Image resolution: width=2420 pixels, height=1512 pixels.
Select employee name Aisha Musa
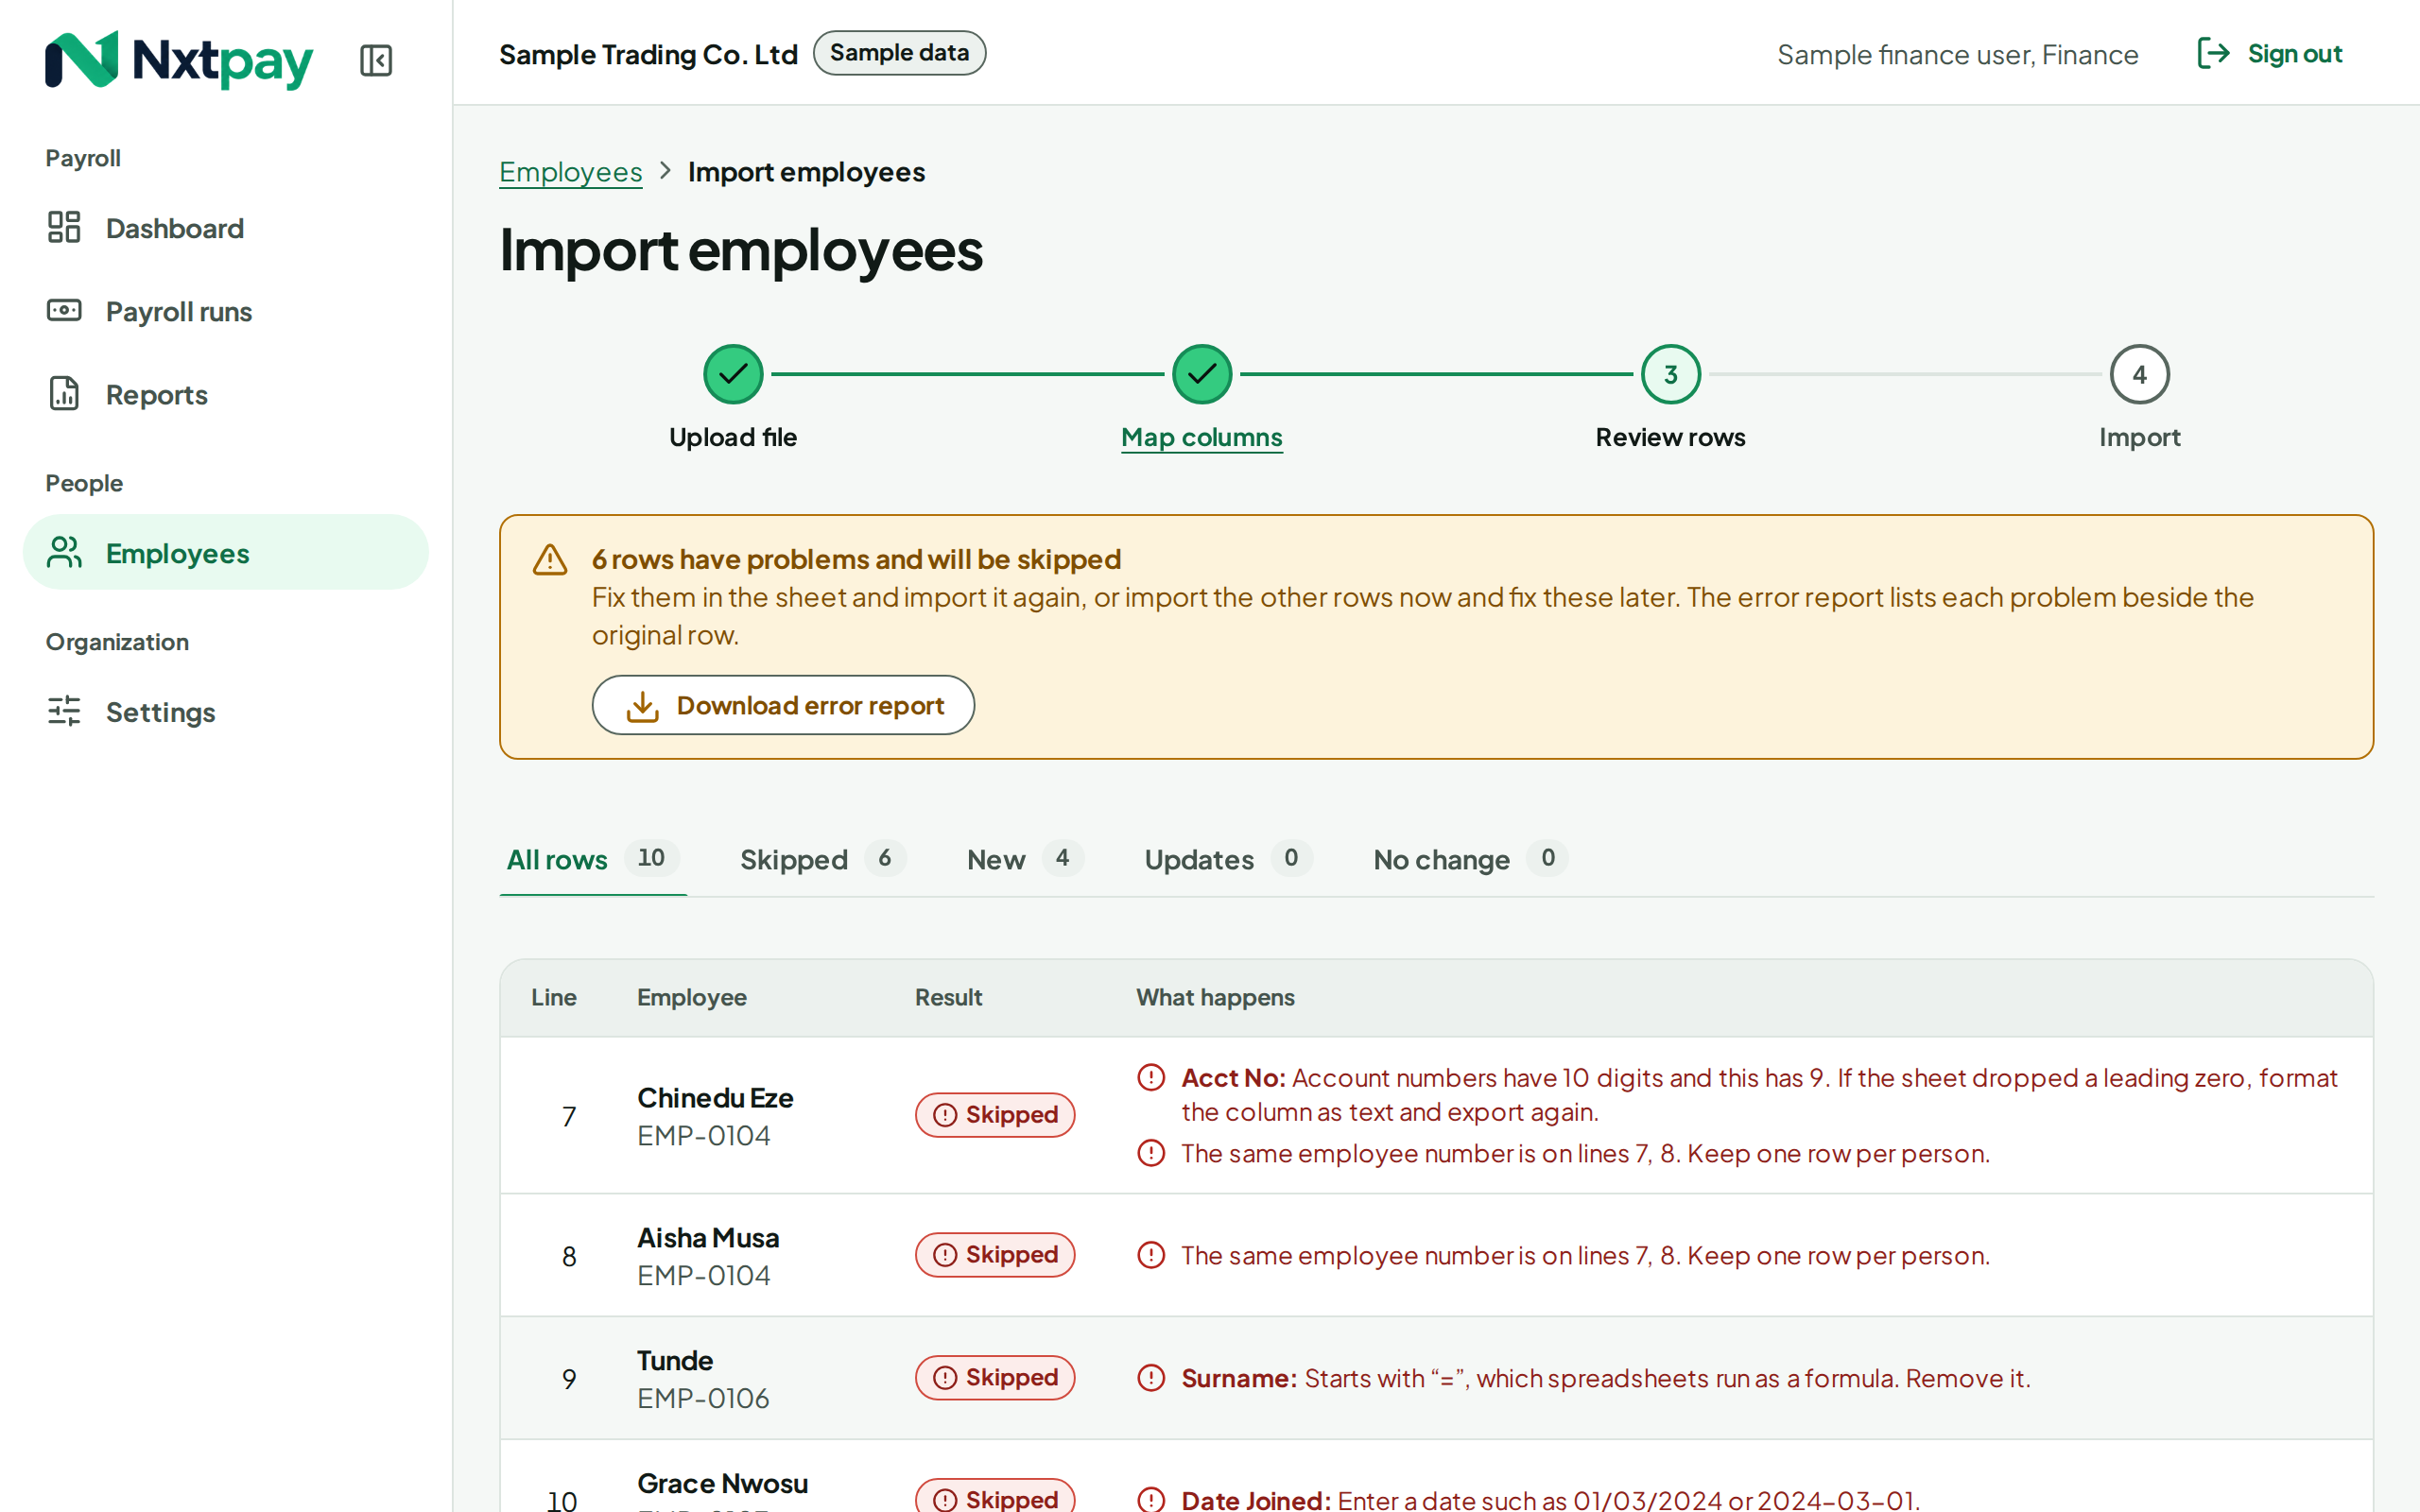click(x=708, y=1237)
